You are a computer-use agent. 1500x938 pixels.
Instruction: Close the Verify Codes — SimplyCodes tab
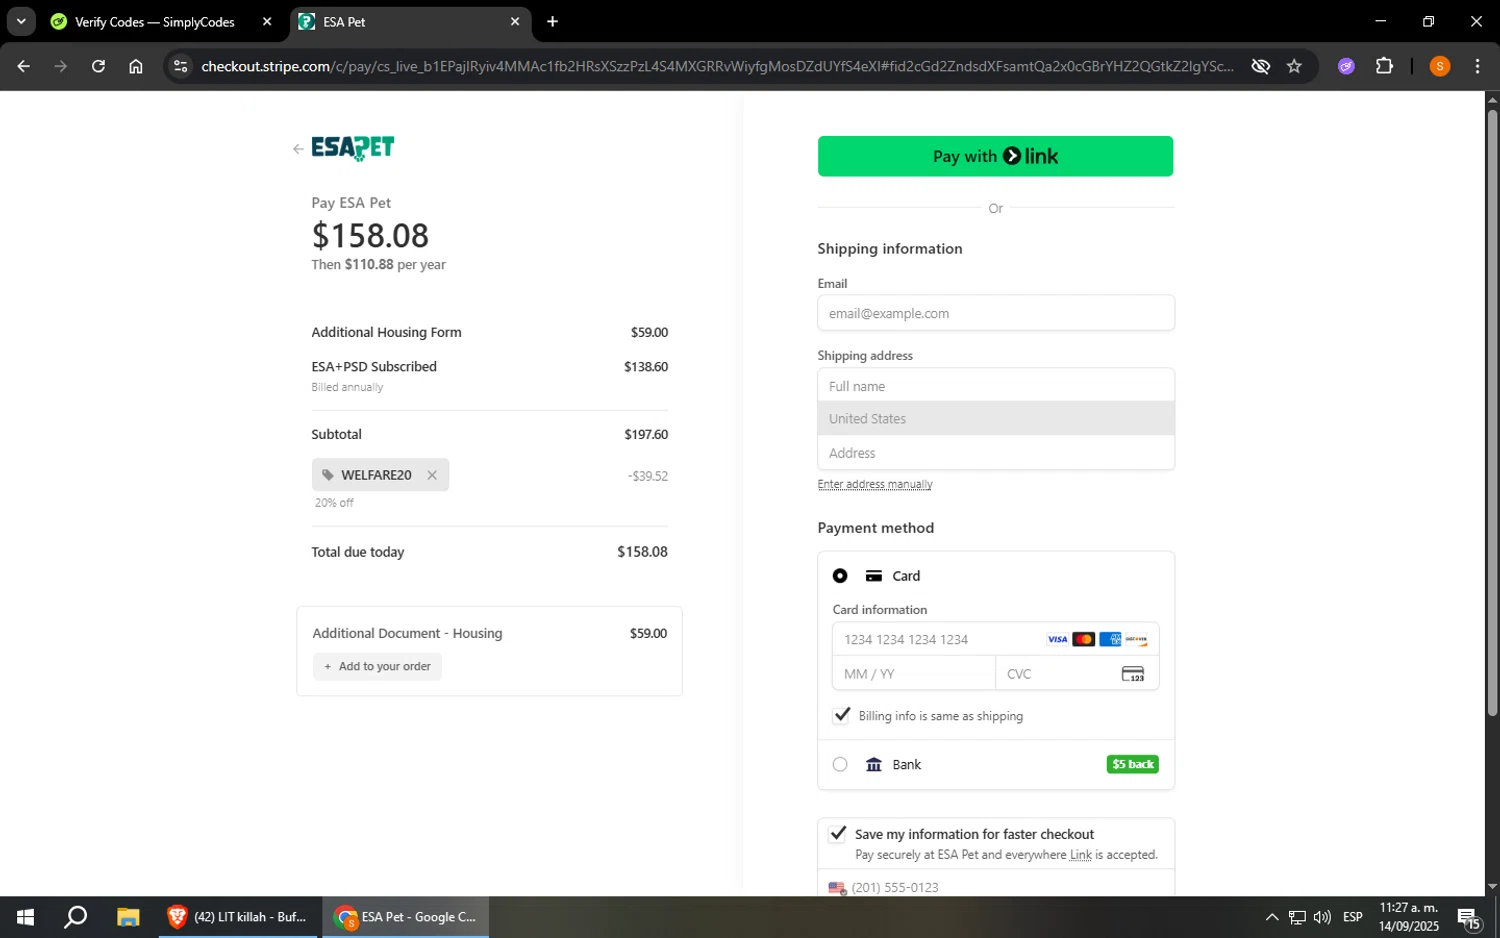click(267, 21)
